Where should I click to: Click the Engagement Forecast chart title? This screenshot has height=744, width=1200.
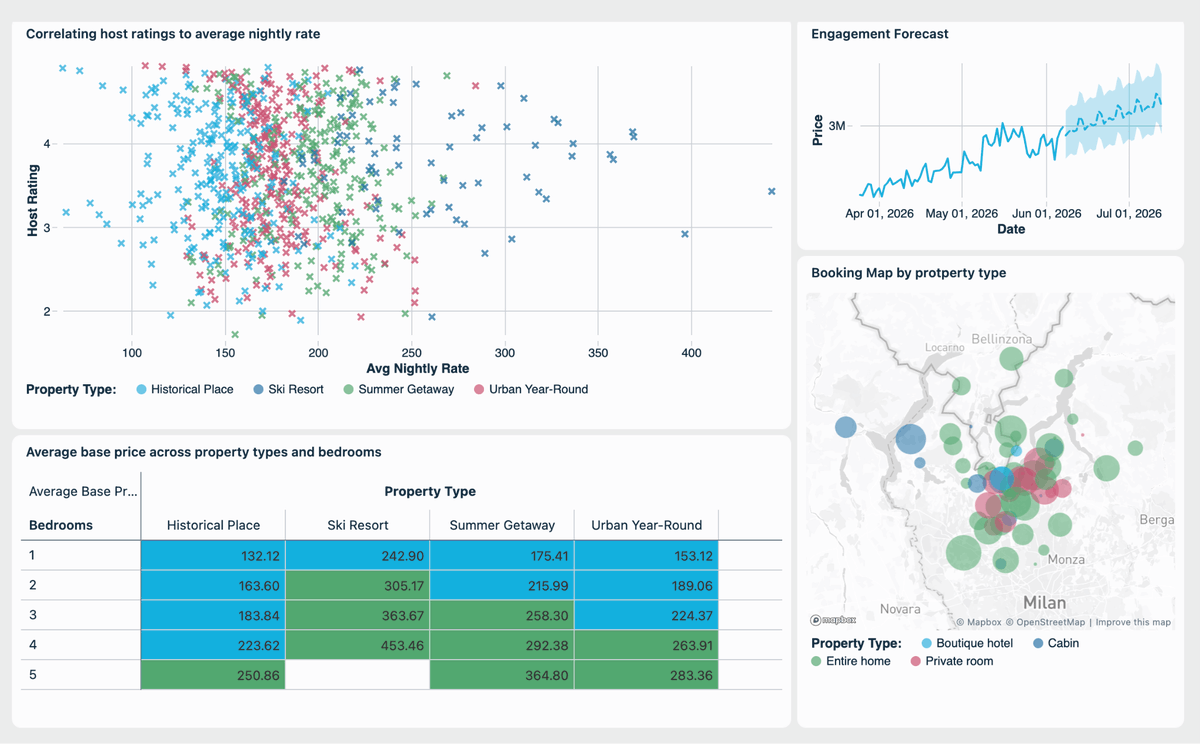coord(880,34)
